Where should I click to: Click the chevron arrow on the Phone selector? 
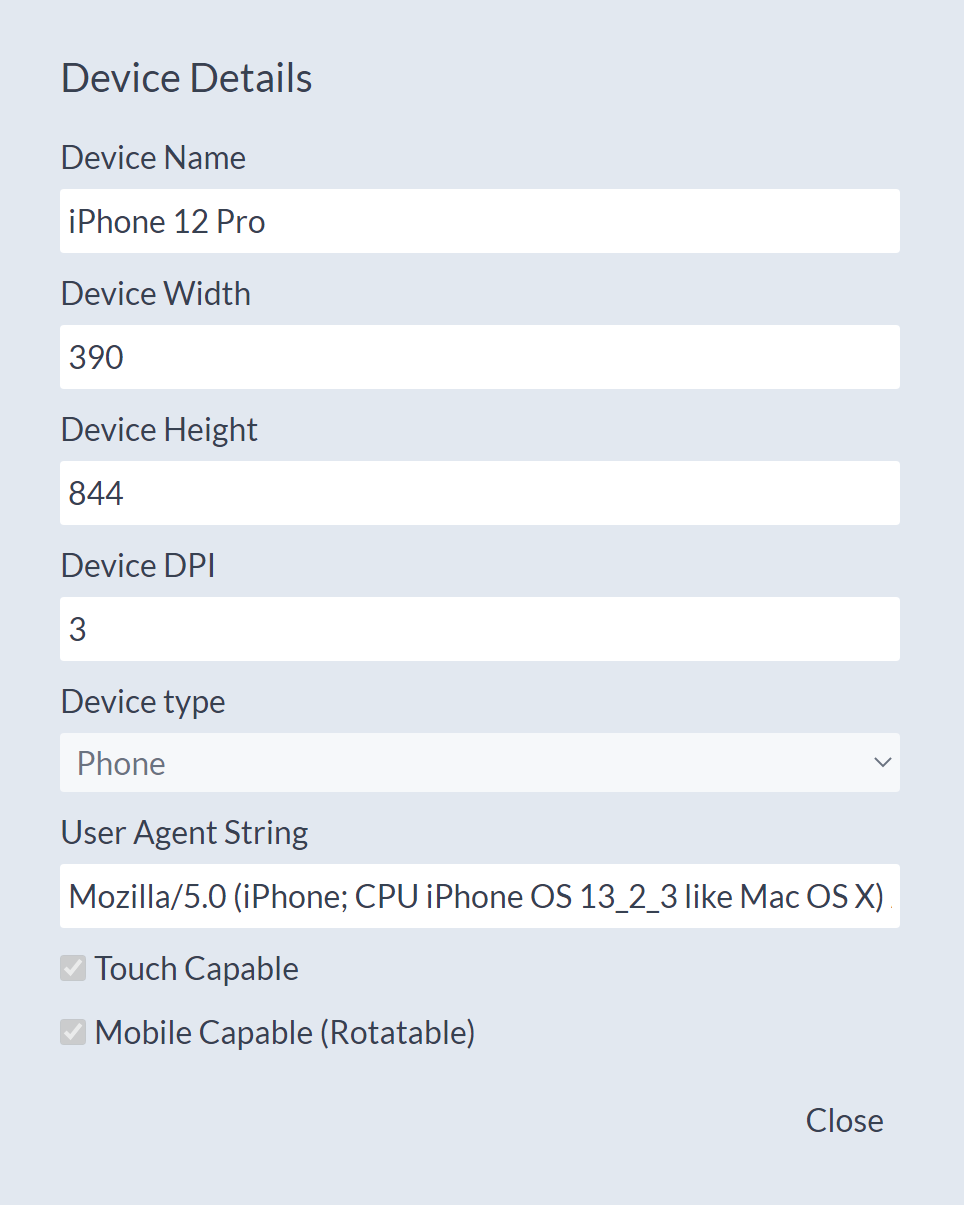tap(882, 763)
